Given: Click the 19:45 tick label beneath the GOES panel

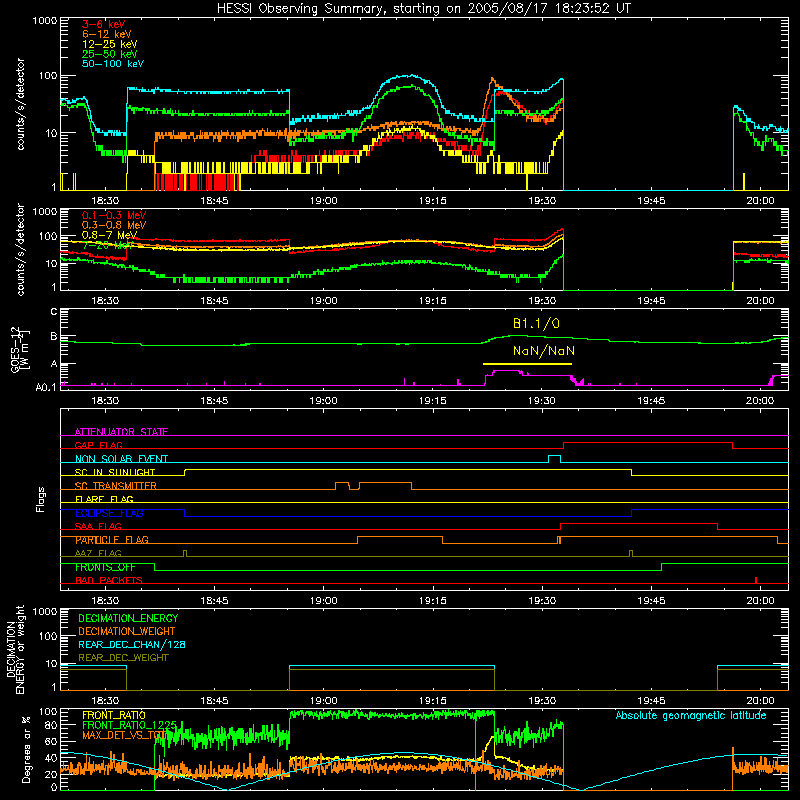Looking at the screenshot, I should (x=651, y=401).
